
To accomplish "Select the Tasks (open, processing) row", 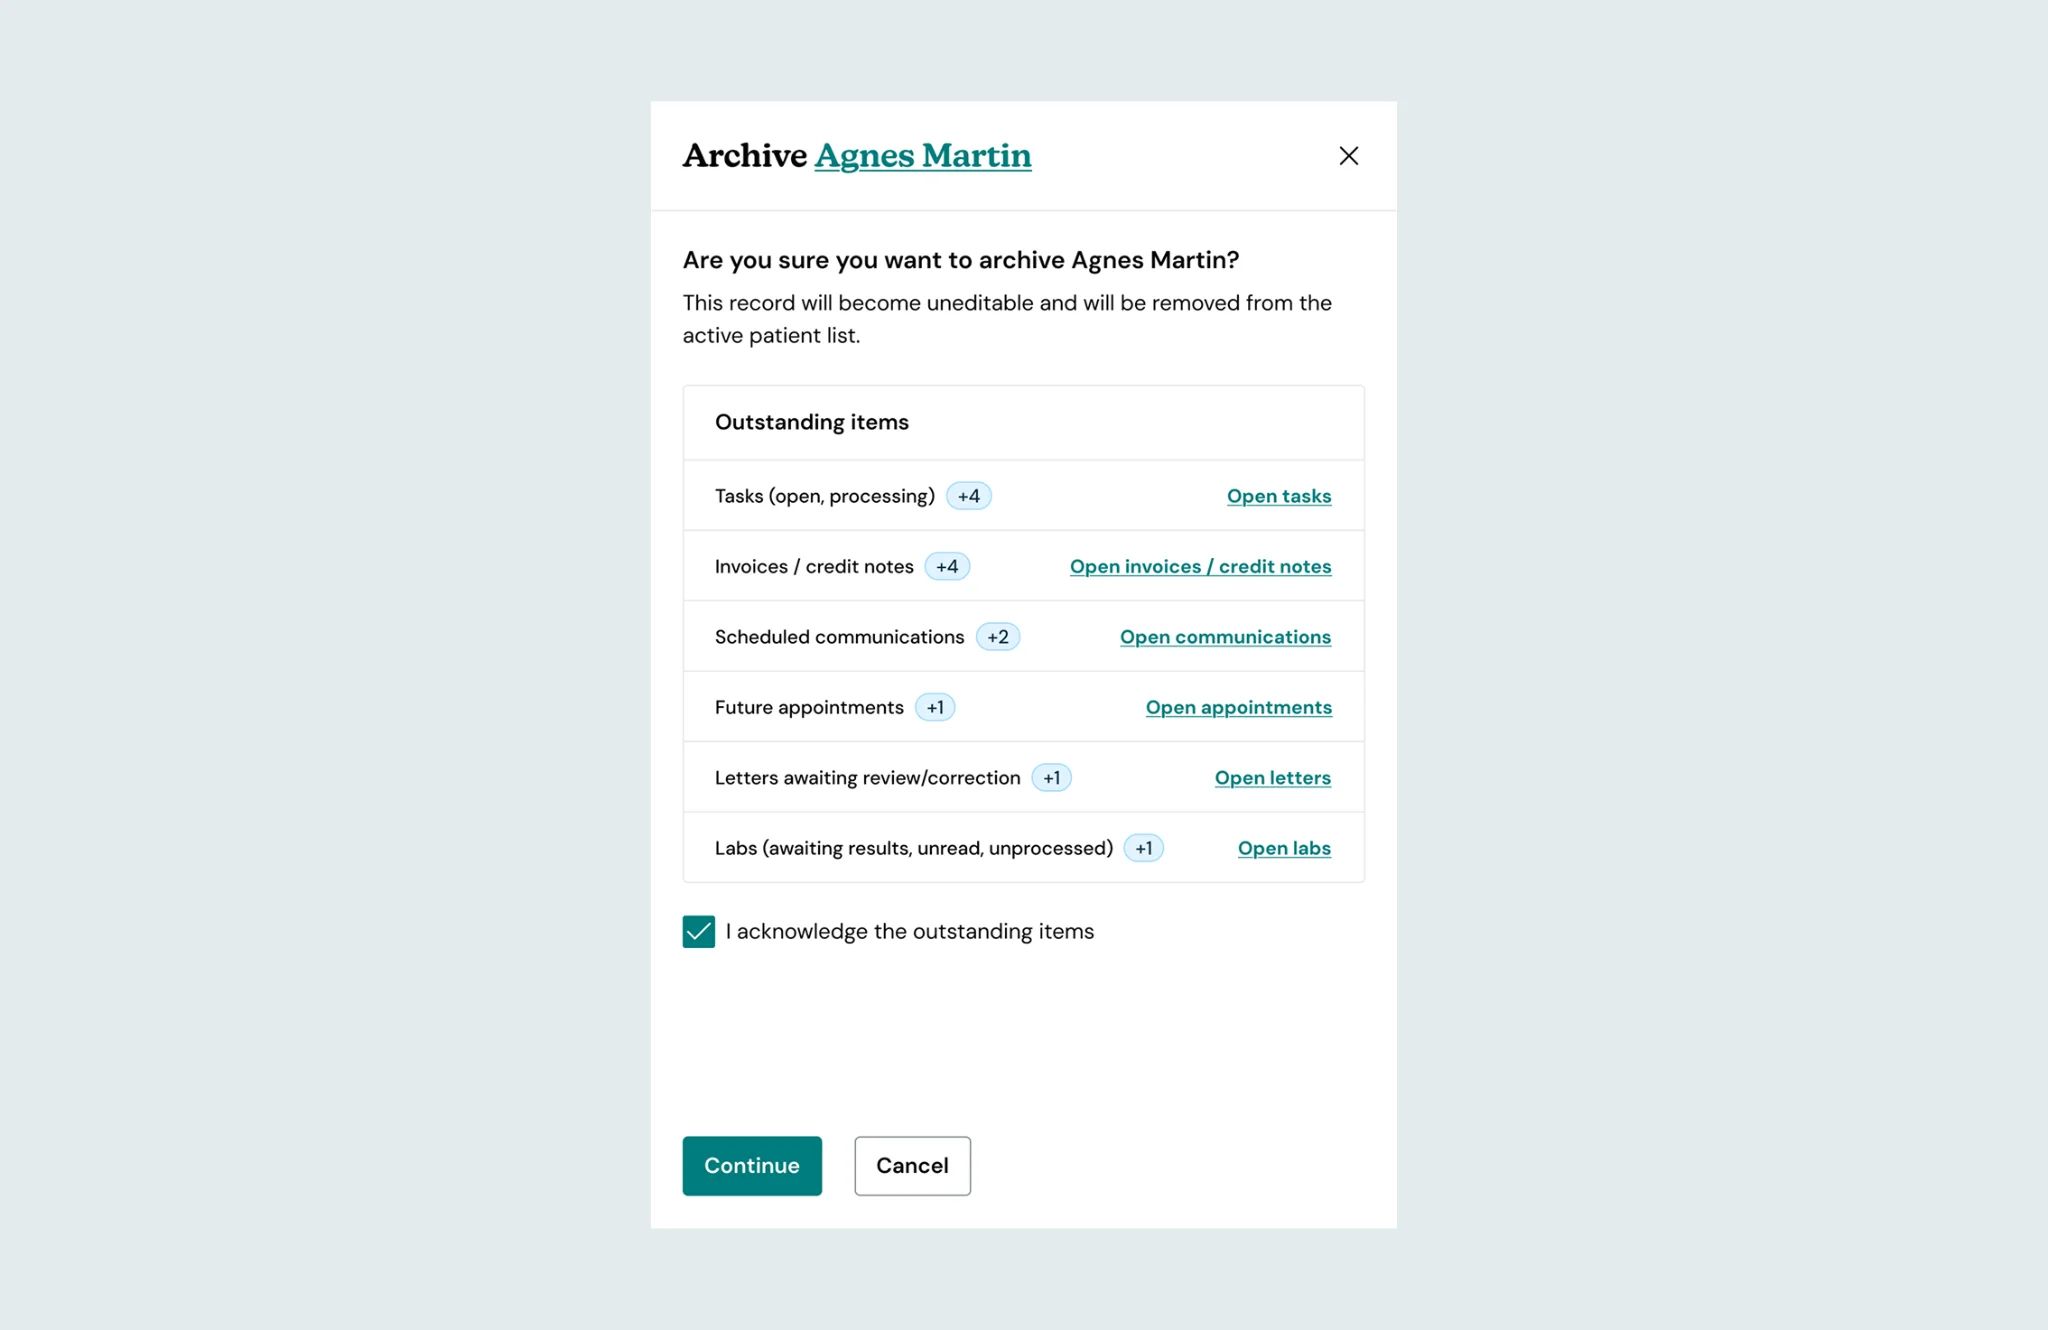I will (824, 495).
